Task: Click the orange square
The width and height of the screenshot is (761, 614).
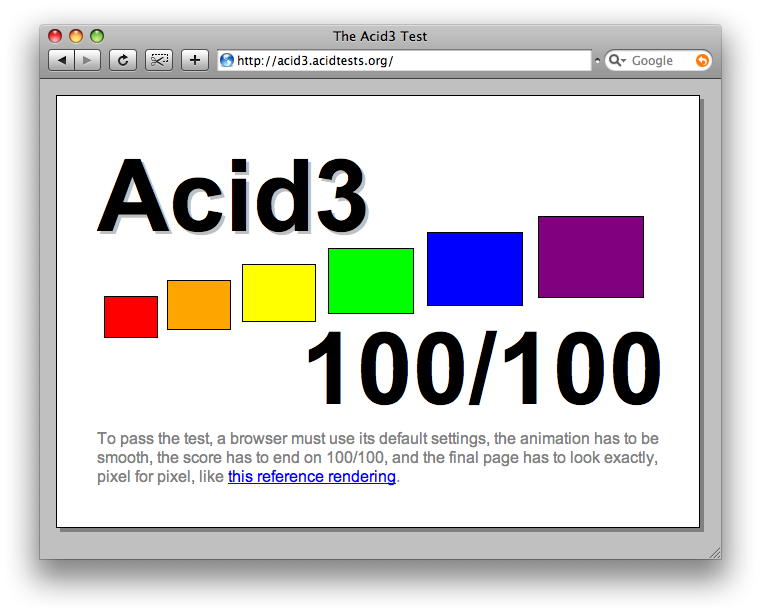Action: click(x=199, y=305)
